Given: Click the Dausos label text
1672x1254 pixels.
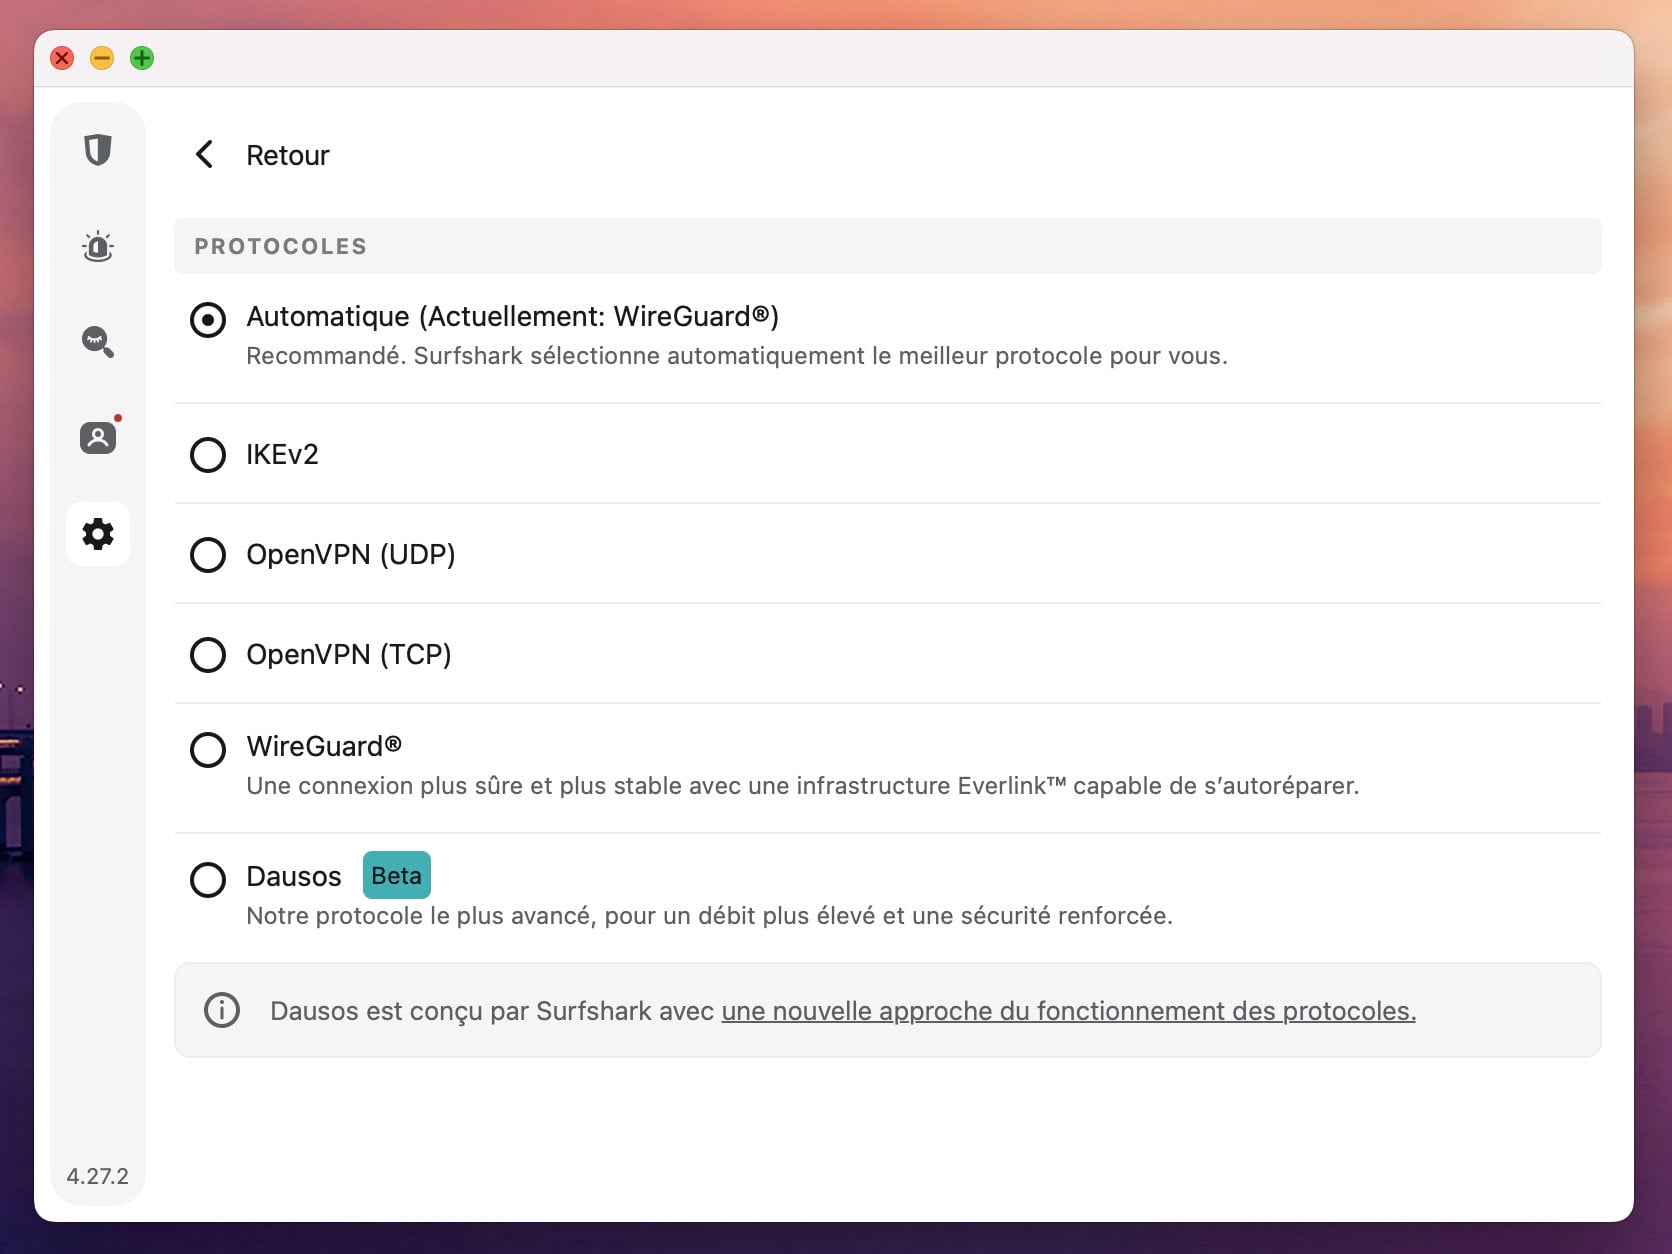Looking at the screenshot, I should (294, 876).
